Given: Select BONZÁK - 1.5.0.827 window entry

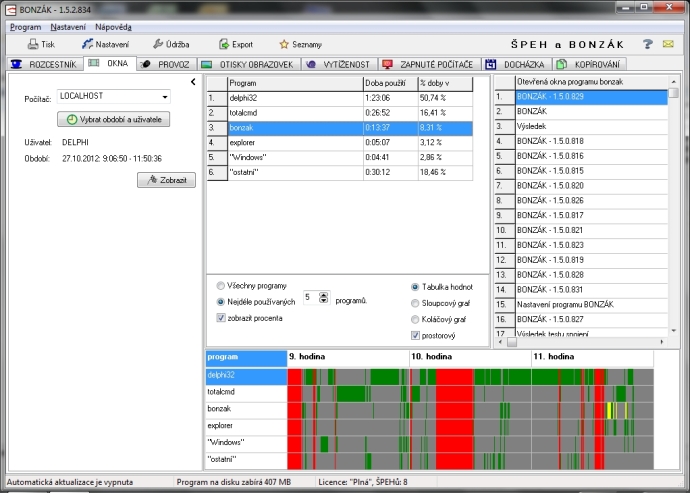Looking at the screenshot, I should (591, 320).
